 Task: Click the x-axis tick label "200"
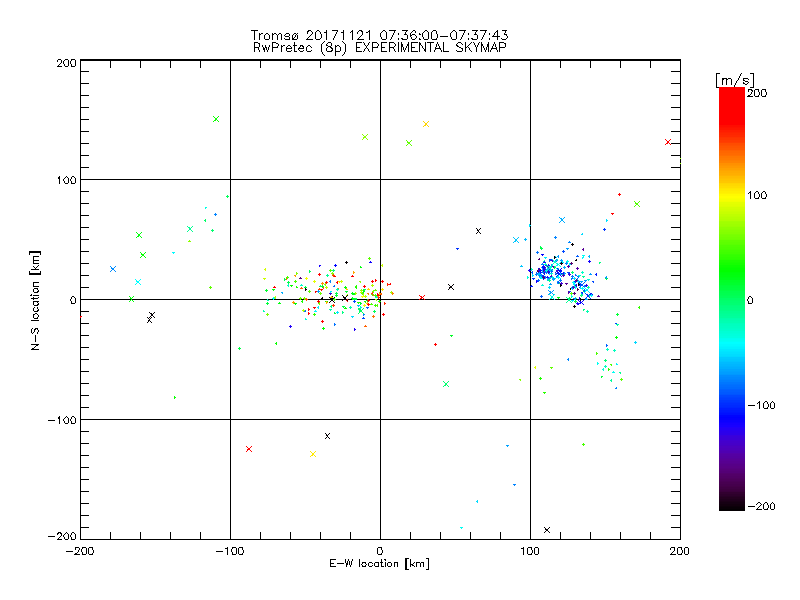tap(680, 551)
